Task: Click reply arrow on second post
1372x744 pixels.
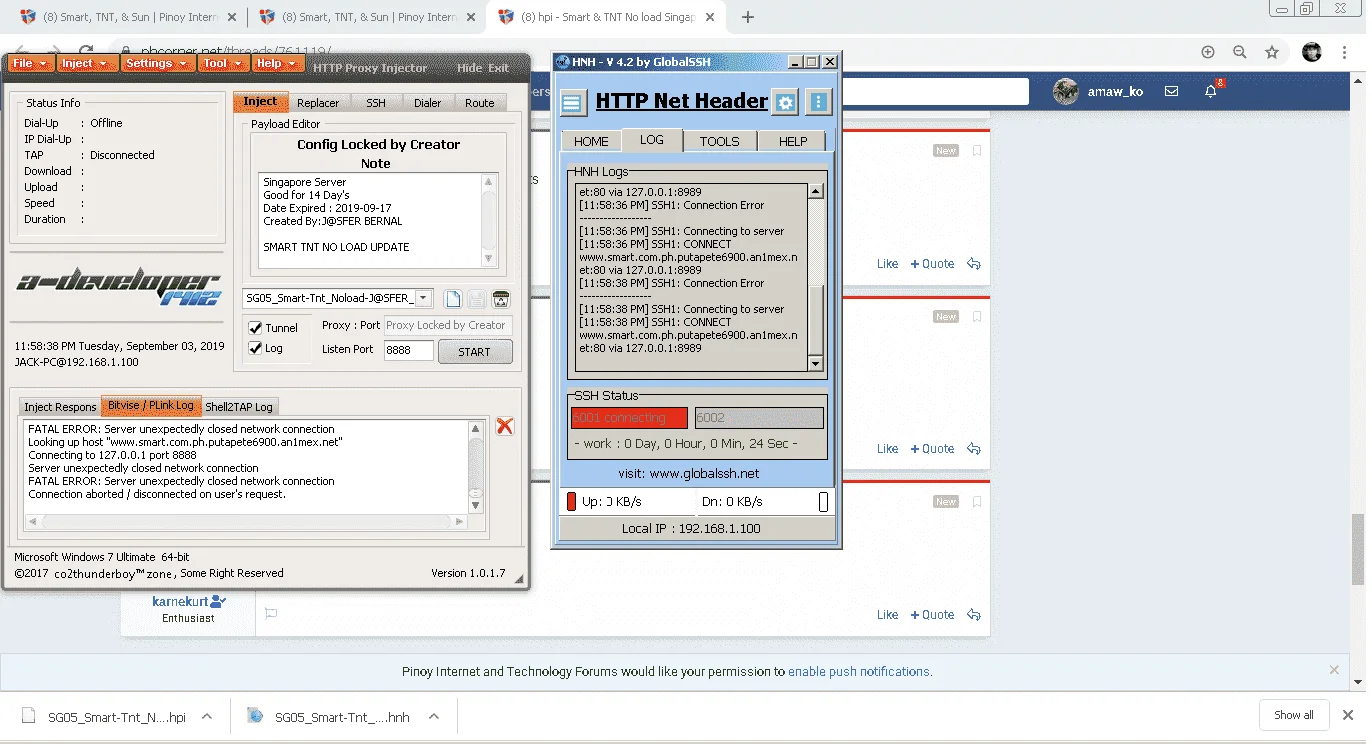Action: click(x=973, y=449)
